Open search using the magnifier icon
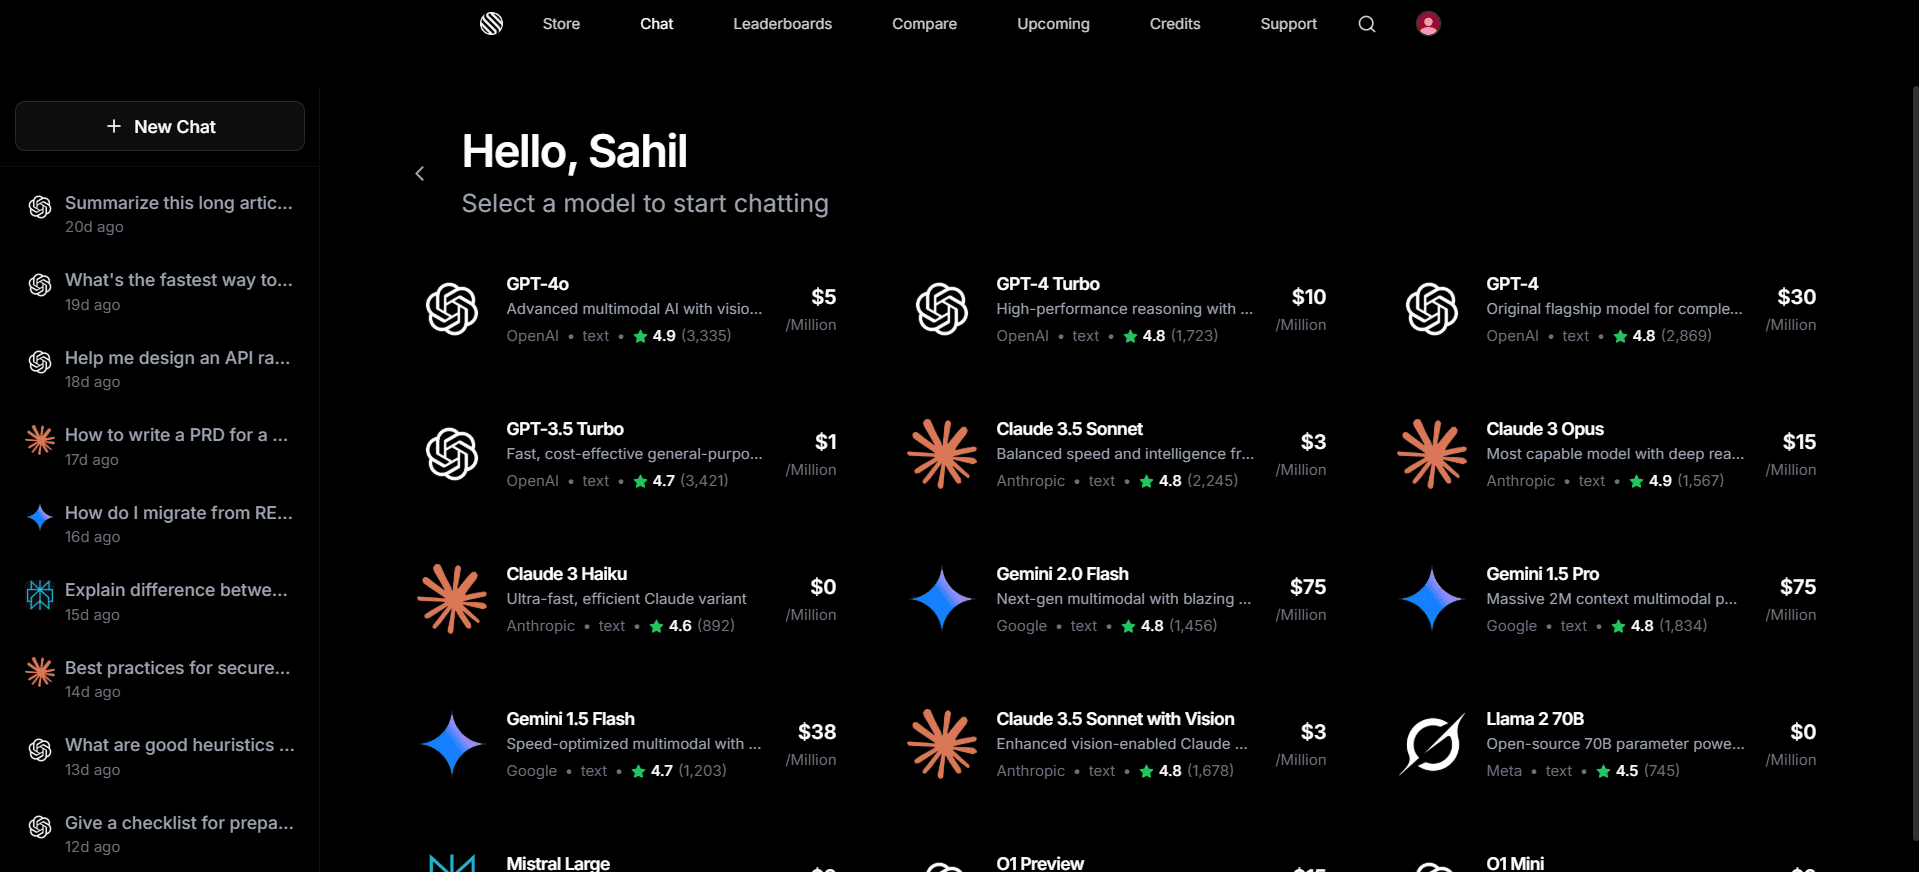The width and height of the screenshot is (1919, 872). [1366, 23]
